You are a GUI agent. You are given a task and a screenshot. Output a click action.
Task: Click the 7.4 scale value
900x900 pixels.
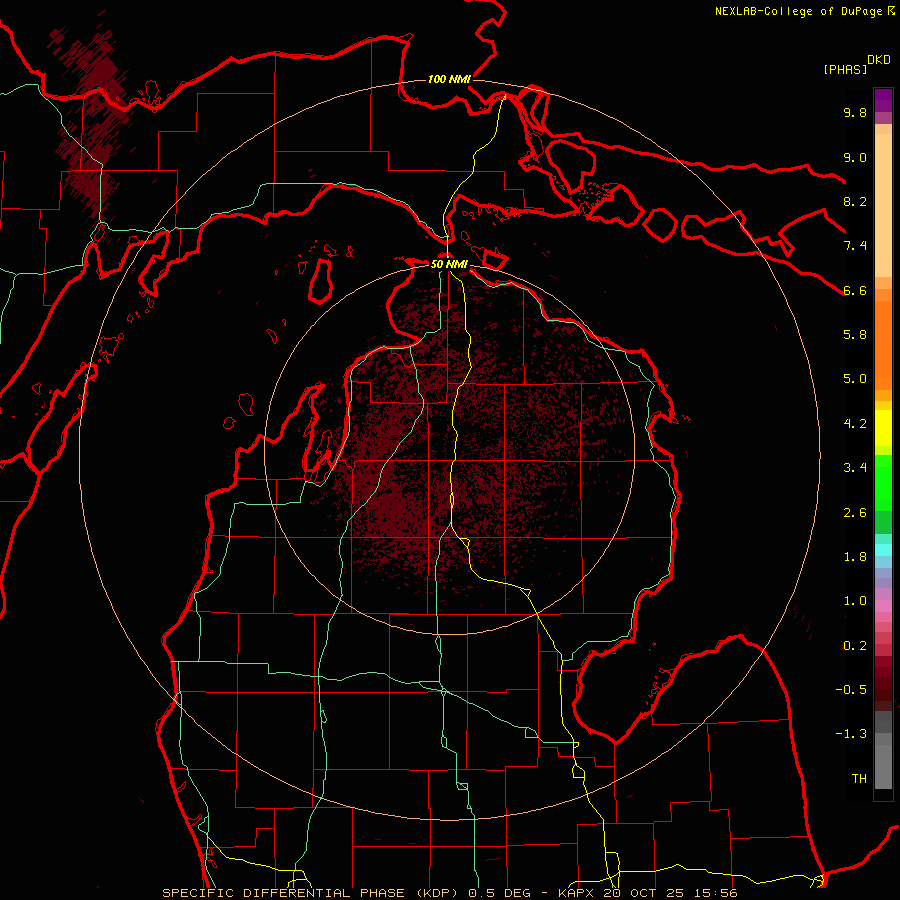[855, 246]
